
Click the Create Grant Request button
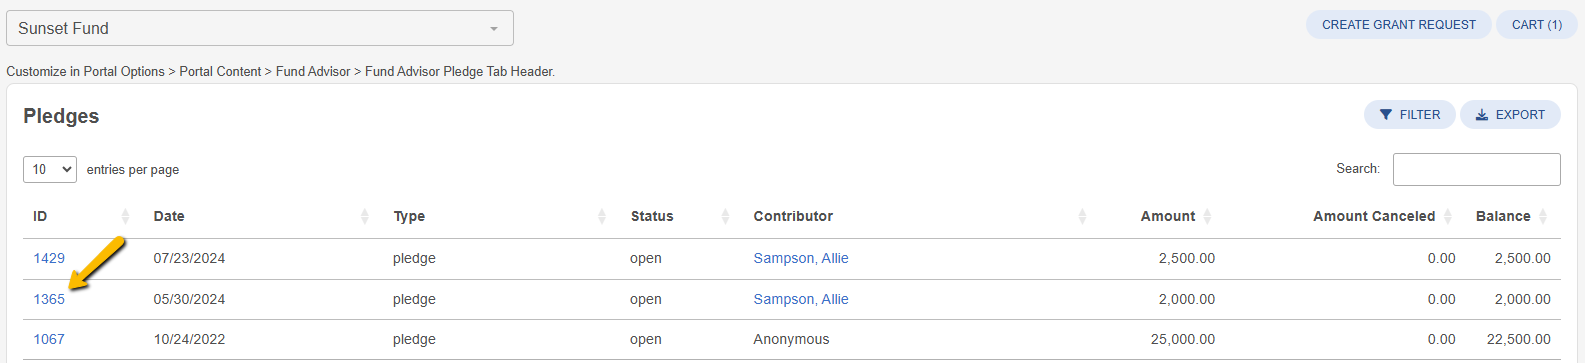click(1398, 25)
